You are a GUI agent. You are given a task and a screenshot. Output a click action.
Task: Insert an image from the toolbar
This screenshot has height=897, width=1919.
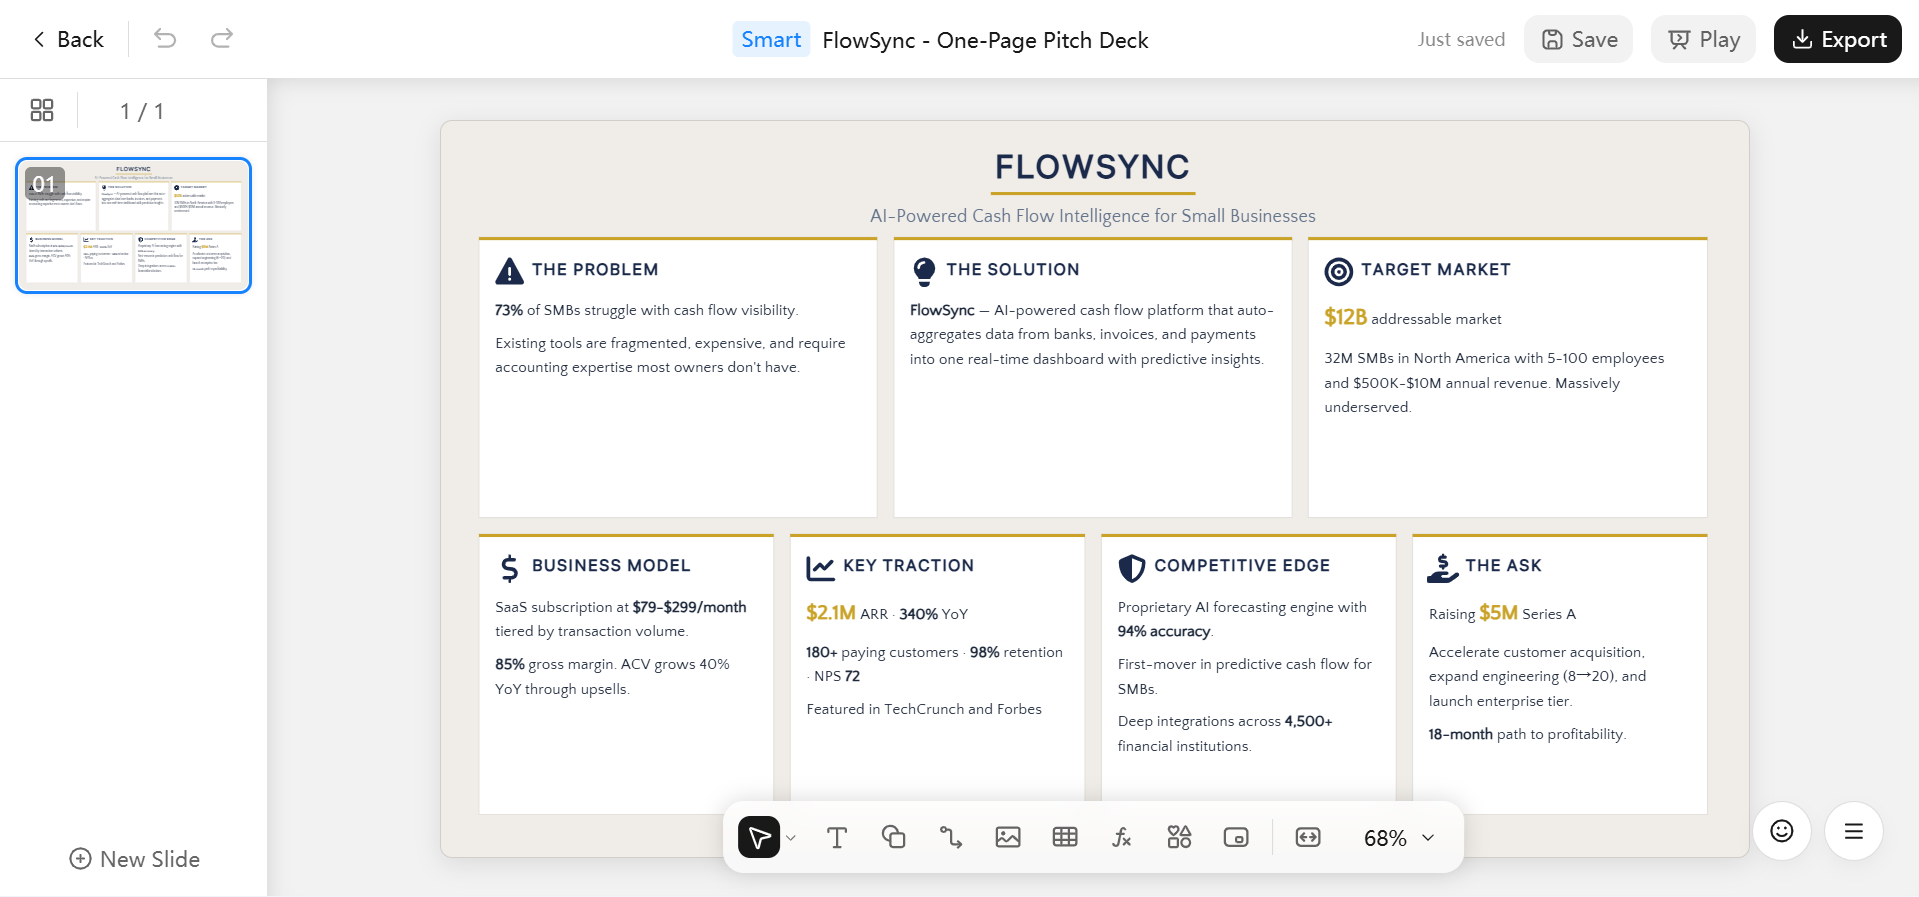1008,837
